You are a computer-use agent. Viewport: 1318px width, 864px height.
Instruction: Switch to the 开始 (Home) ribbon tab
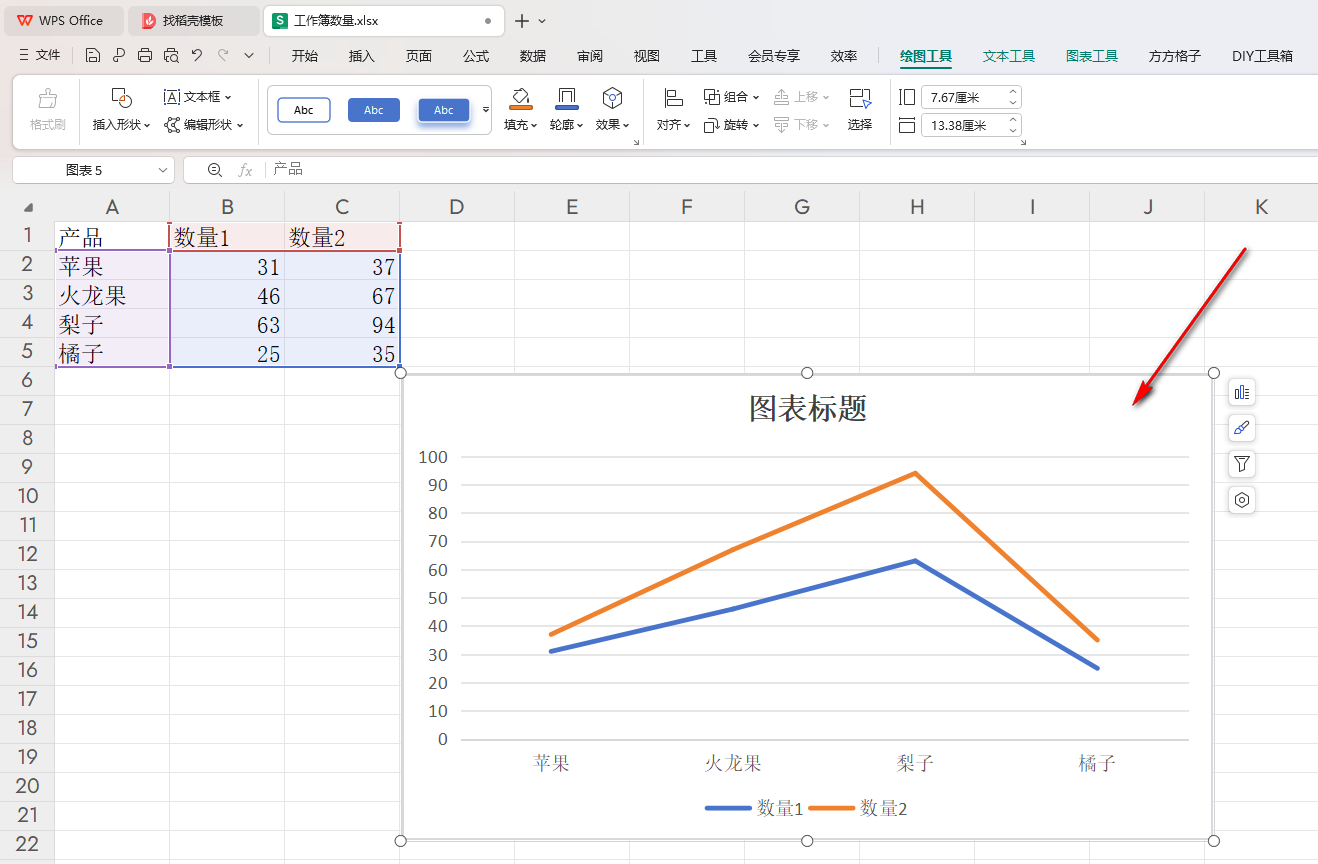click(x=305, y=56)
